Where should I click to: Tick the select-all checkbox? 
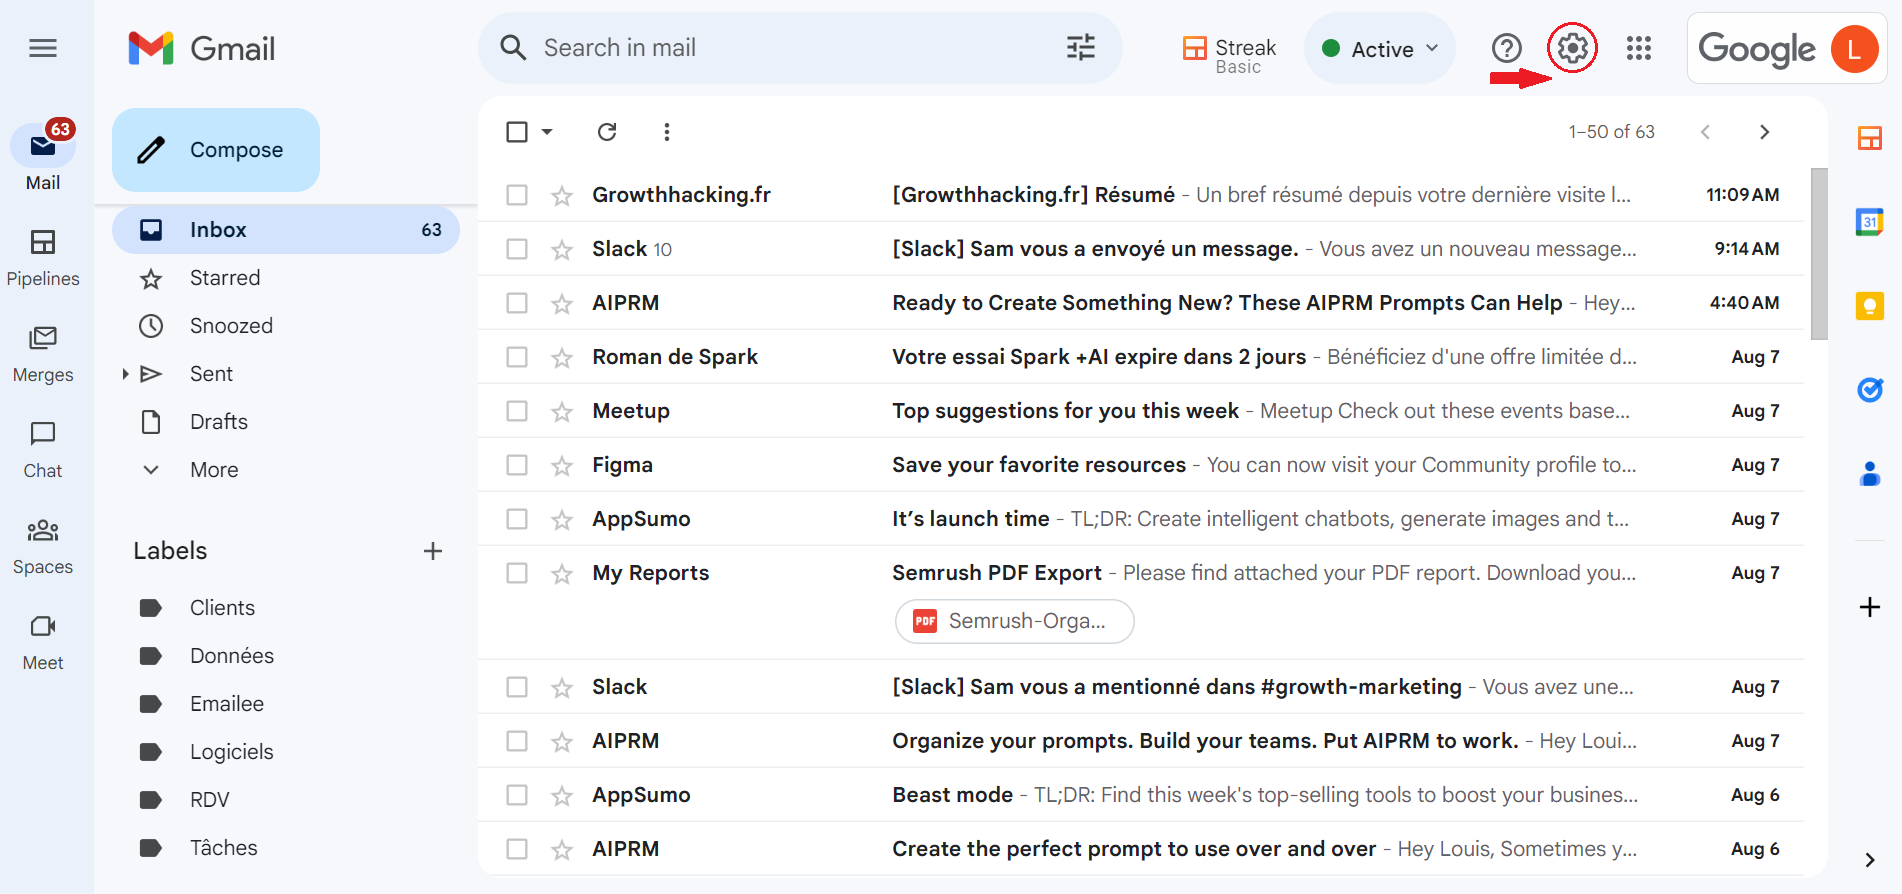[517, 132]
